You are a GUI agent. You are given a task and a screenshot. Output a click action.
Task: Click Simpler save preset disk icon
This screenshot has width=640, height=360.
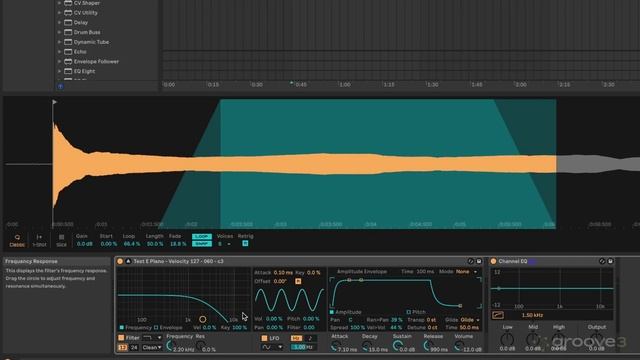[479, 261]
